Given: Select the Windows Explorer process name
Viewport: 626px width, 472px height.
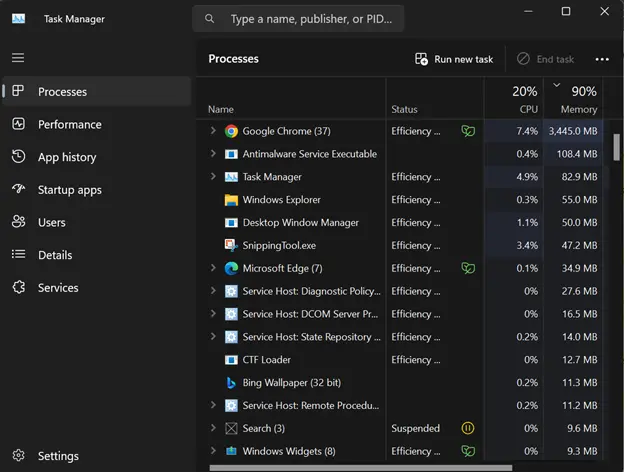Looking at the screenshot, I should tap(281, 200).
